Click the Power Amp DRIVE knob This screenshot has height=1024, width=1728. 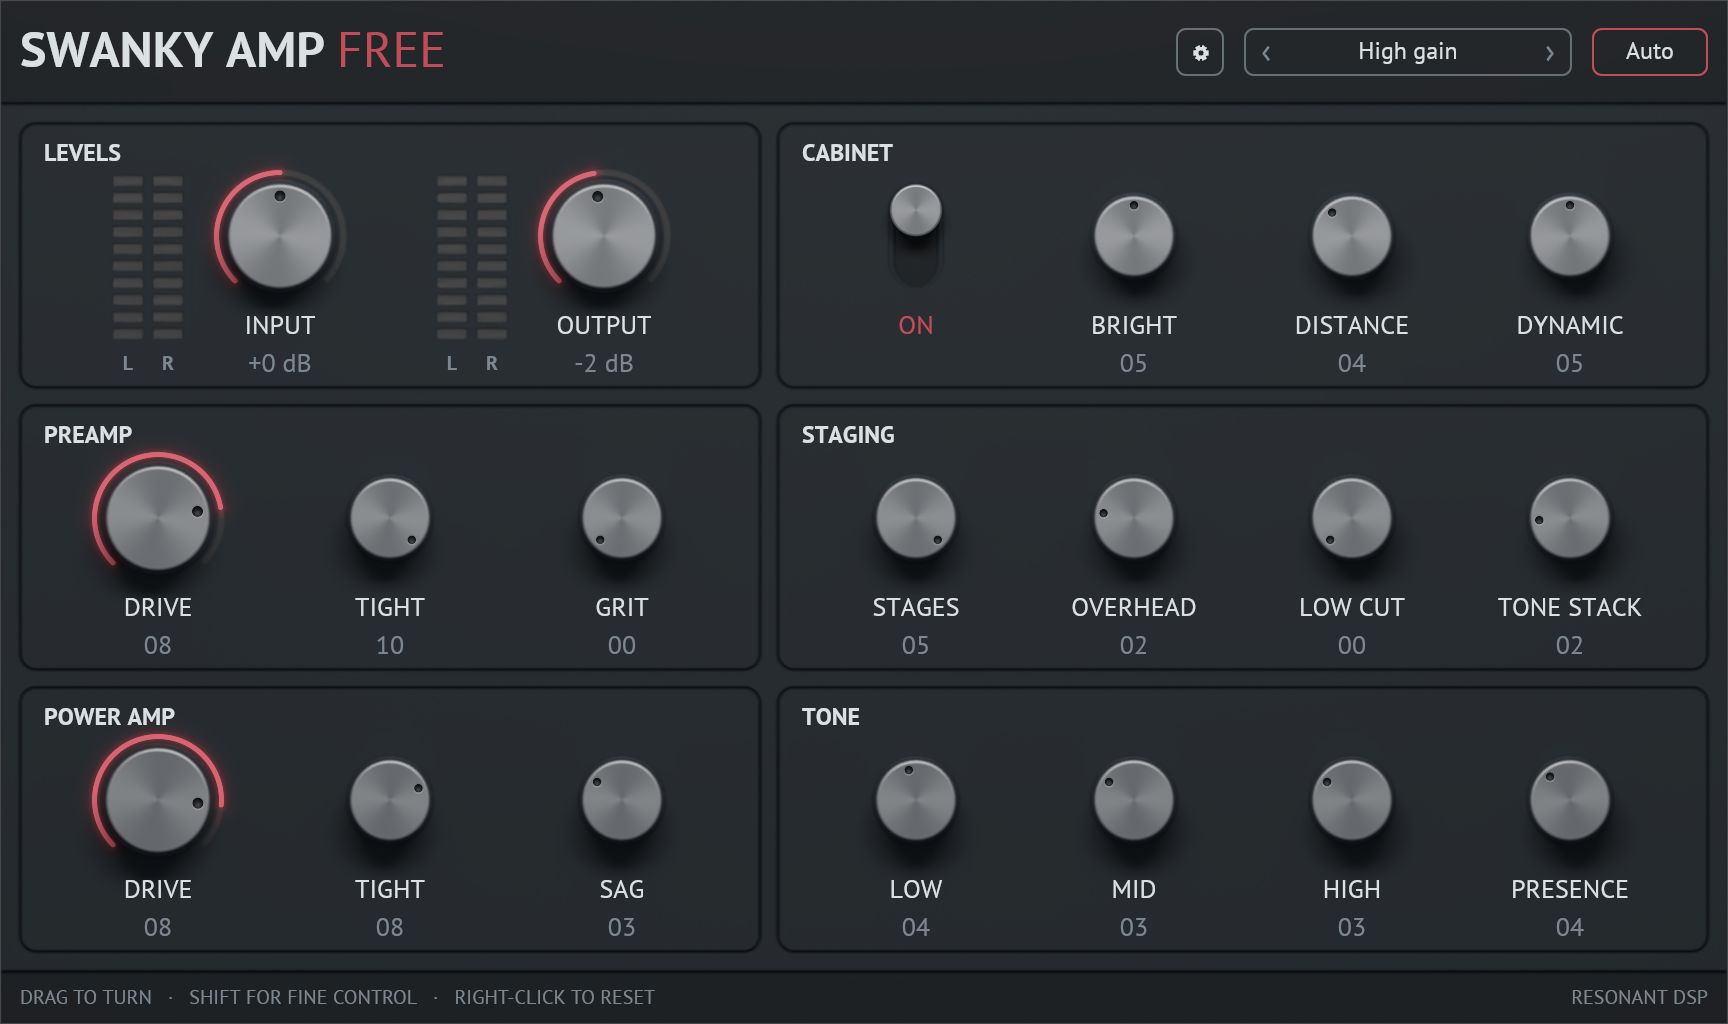click(158, 800)
